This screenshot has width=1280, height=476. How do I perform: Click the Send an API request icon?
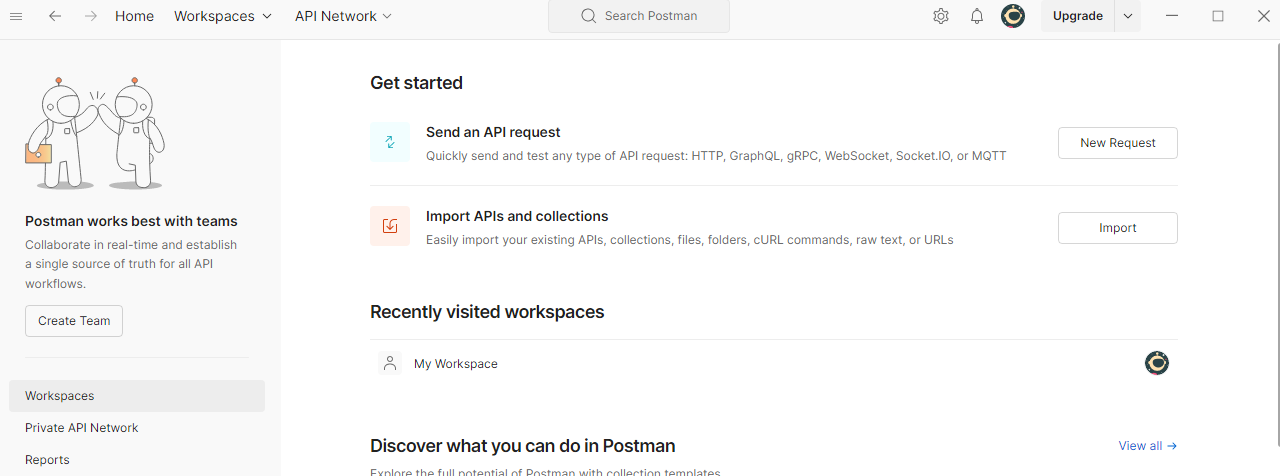[390, 142]
